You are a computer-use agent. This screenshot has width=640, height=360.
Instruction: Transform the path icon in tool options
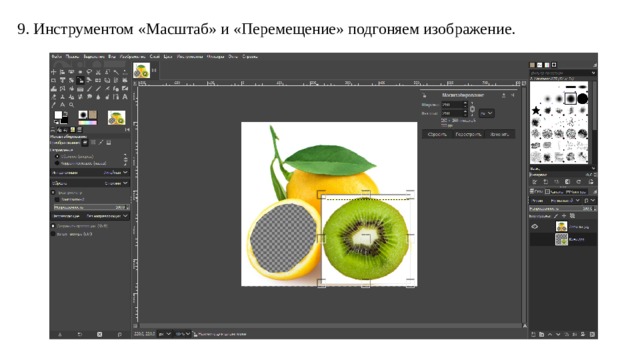pyautogui.click(x=101, y=142)
